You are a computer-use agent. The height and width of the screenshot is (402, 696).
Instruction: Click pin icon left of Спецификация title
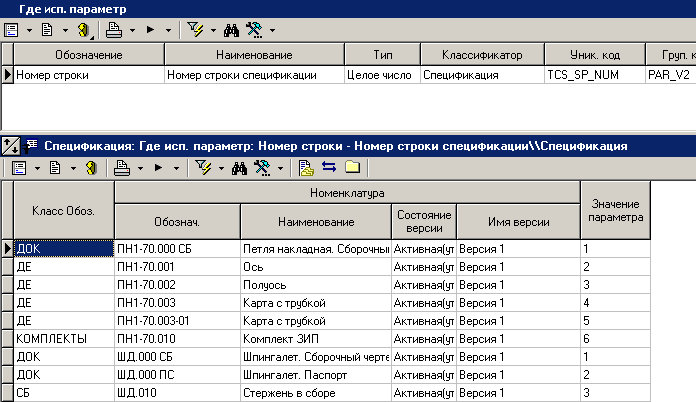pyautogui.click(x=11, y=145)
